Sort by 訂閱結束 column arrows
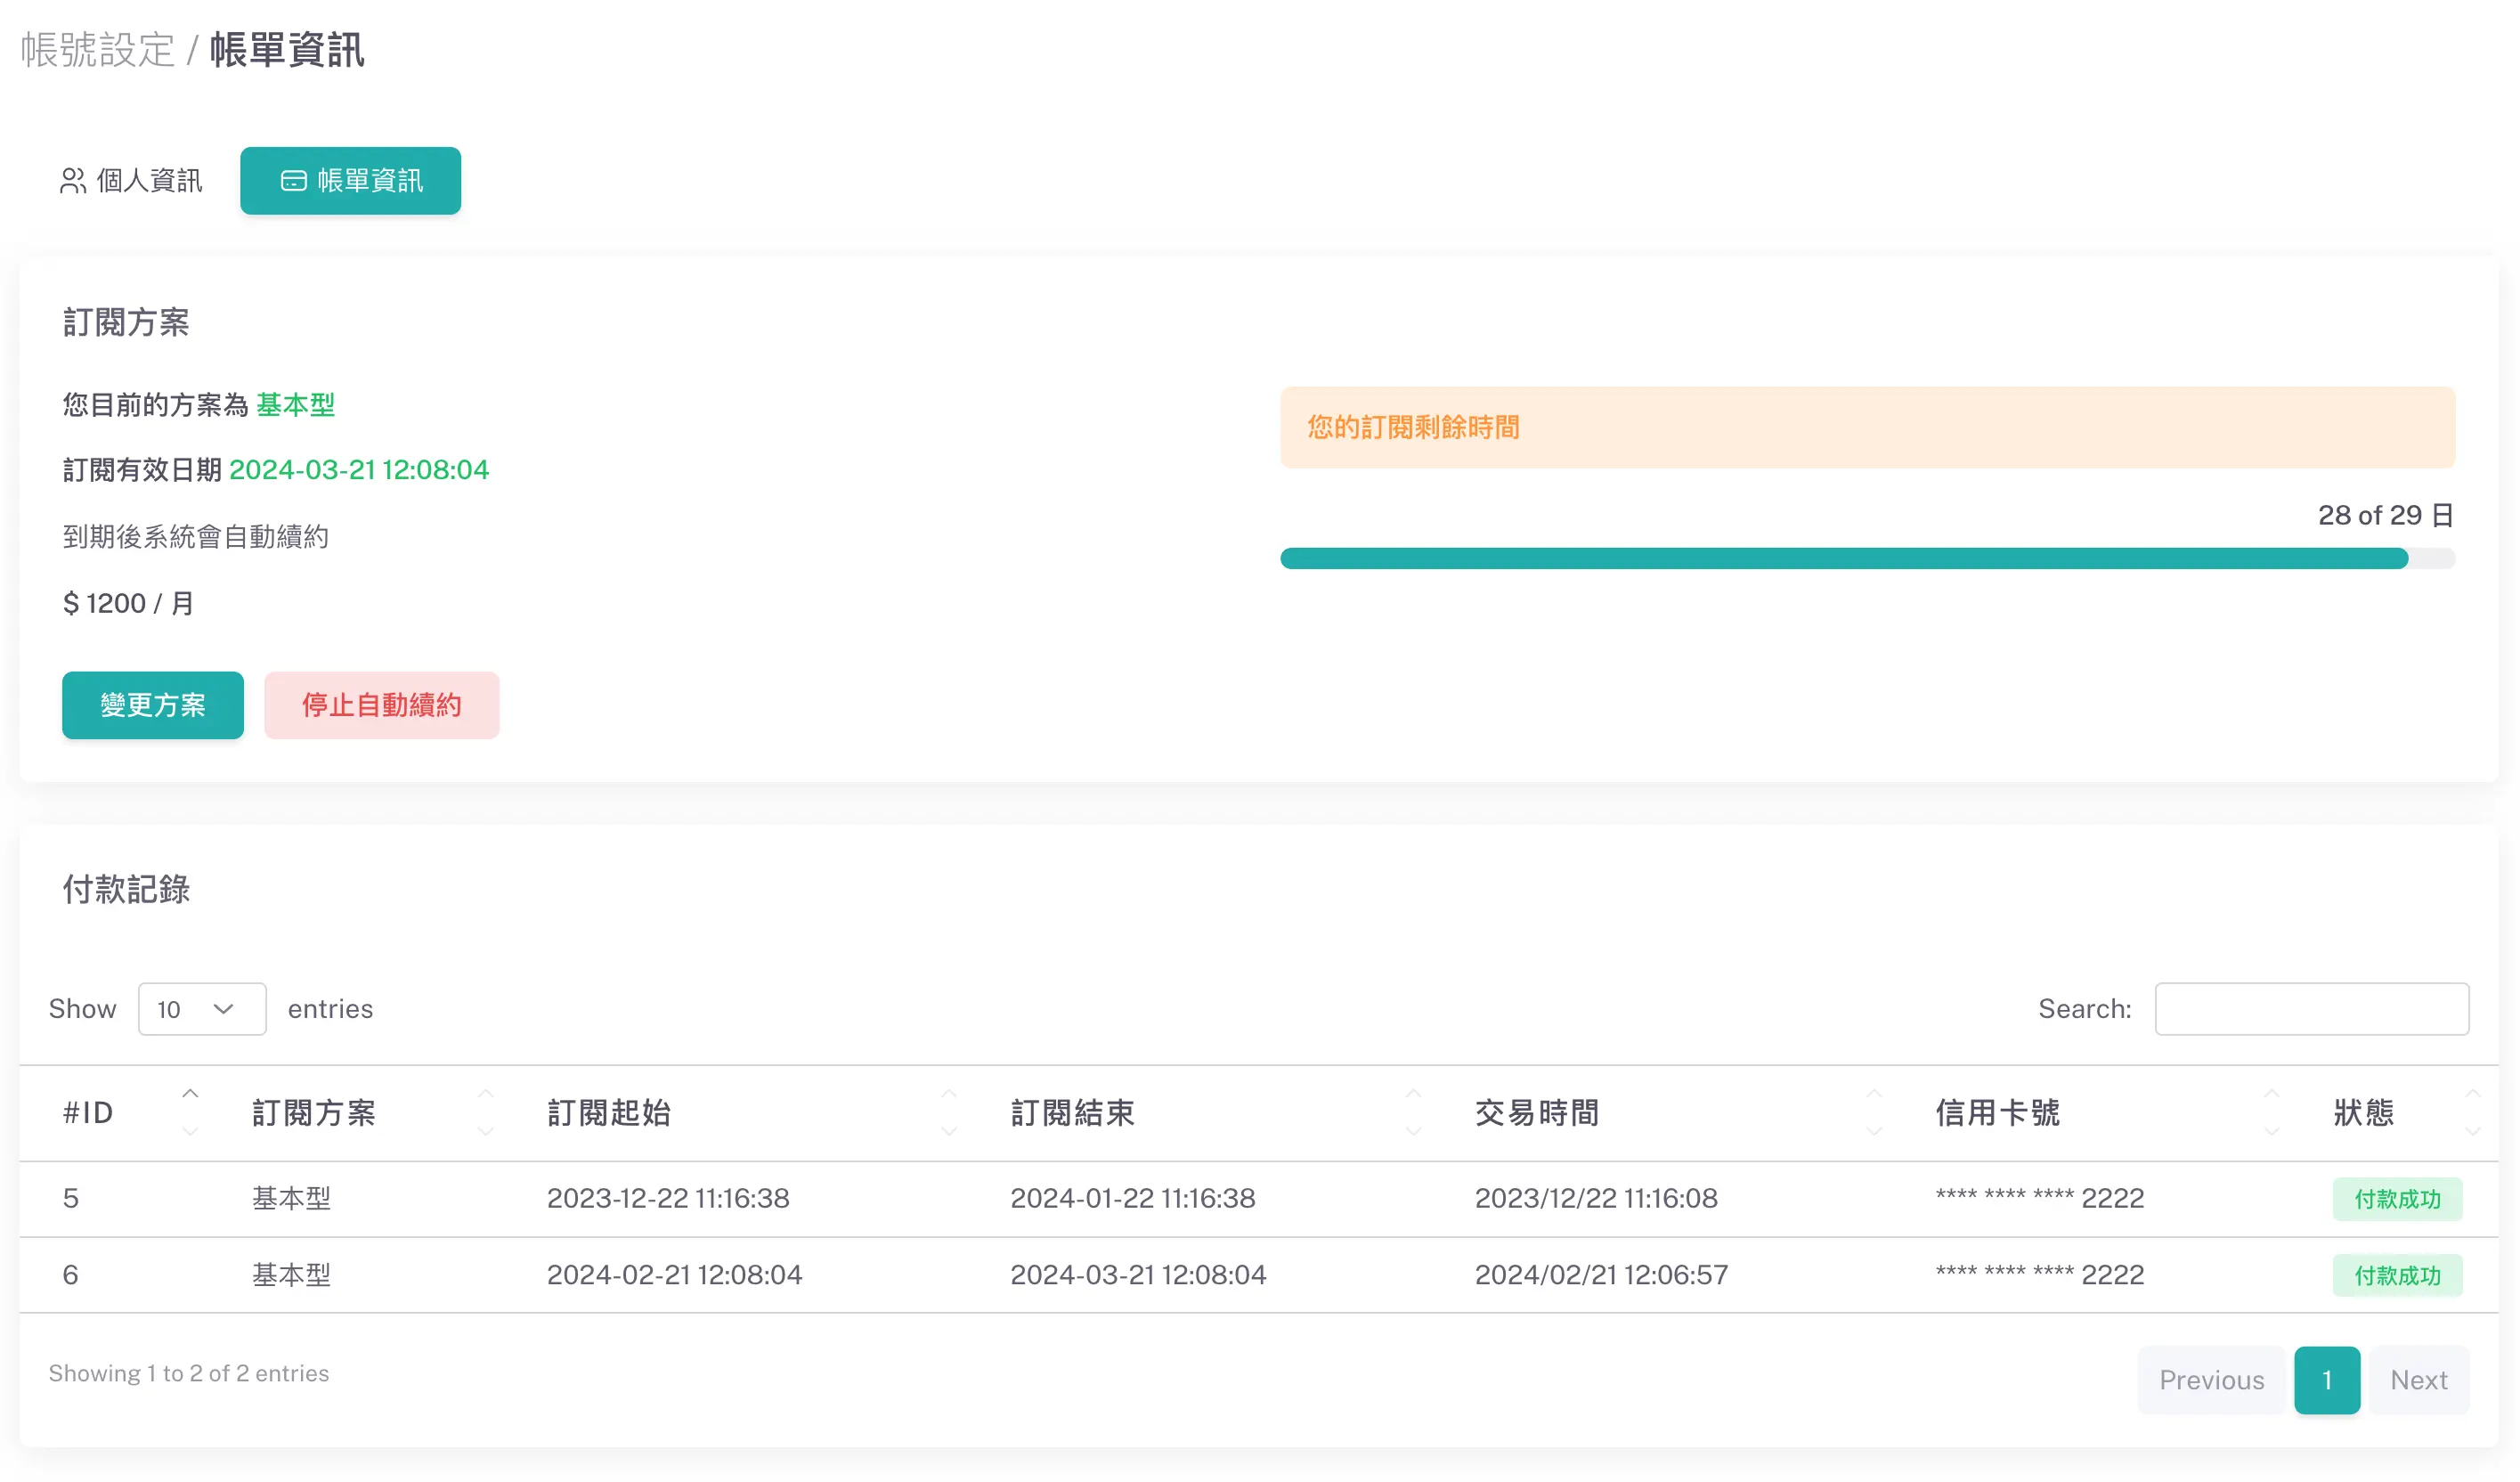Image resolution: width=2520 pixels, height=1482 pixels. coord(1413,1112)
